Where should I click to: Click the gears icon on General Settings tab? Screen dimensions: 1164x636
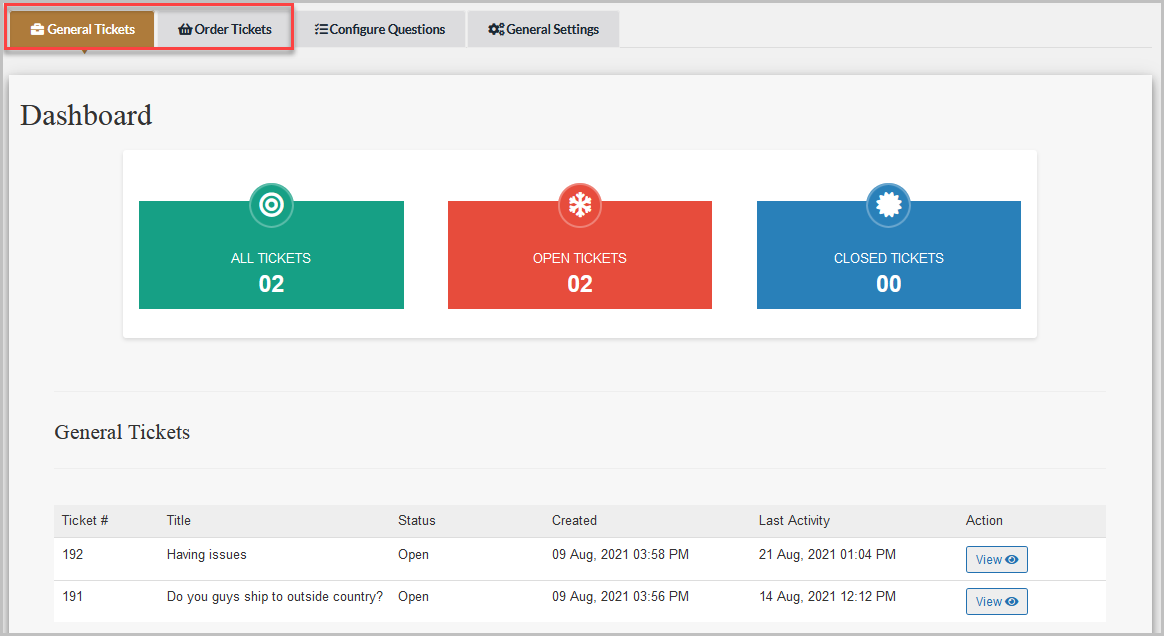point(495,29)
